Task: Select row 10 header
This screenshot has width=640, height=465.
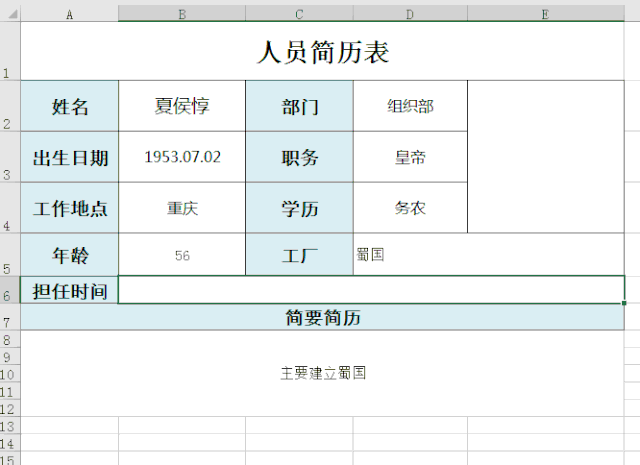Action: (x=10, y=374)
